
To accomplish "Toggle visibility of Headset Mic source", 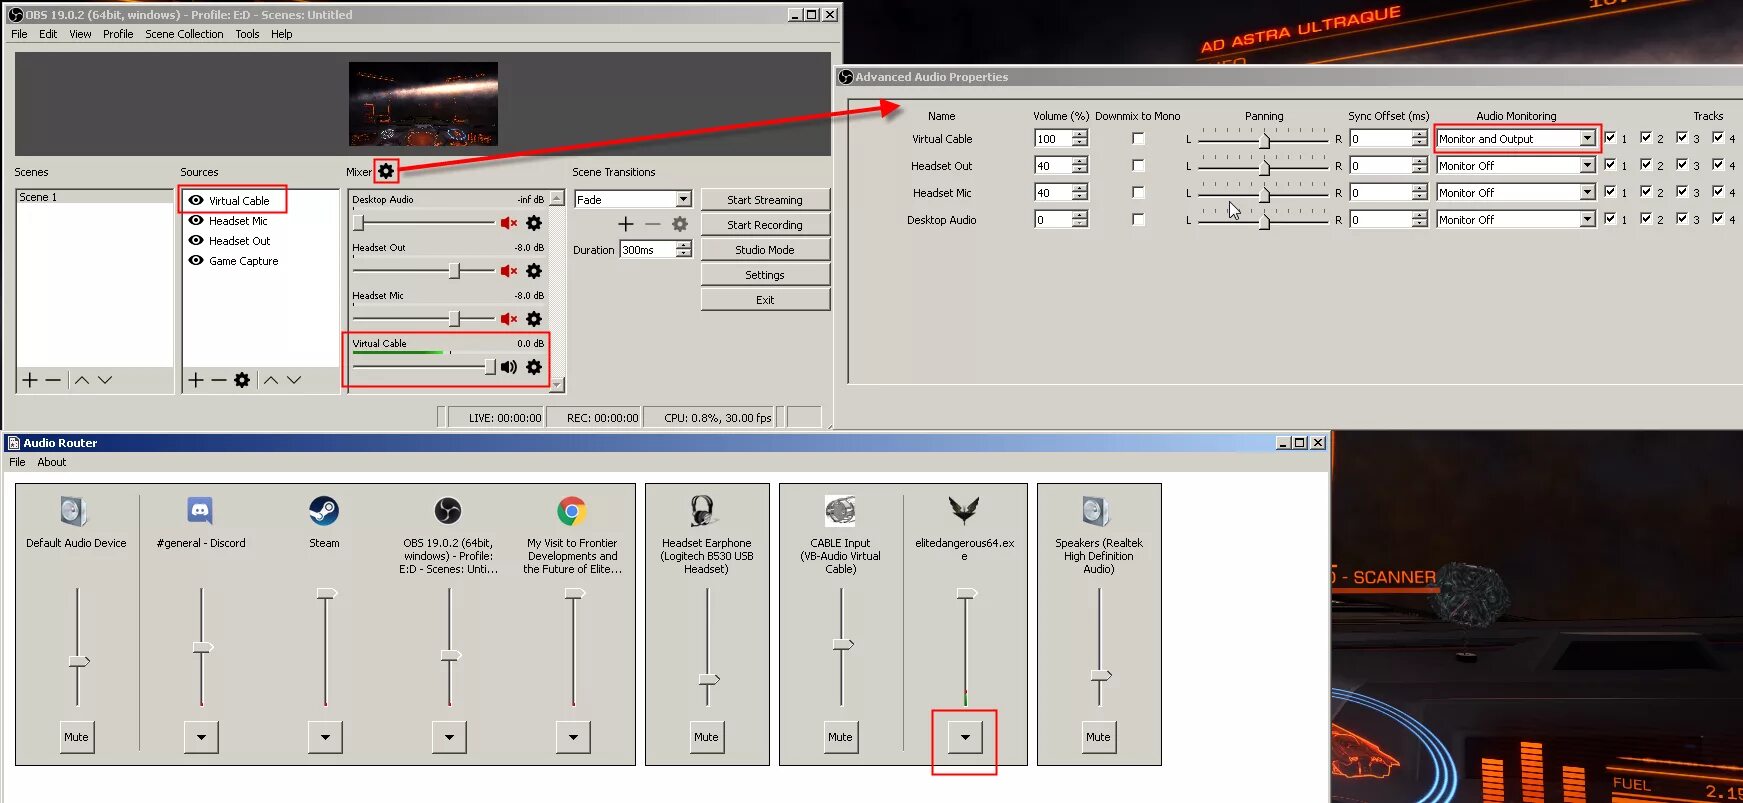I will pos(196,220).
